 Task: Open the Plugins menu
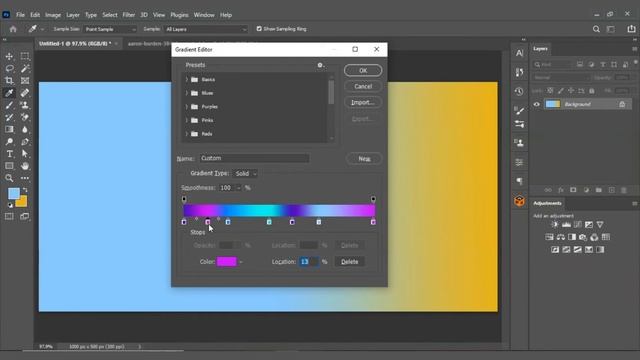click(x=179, y=15)
